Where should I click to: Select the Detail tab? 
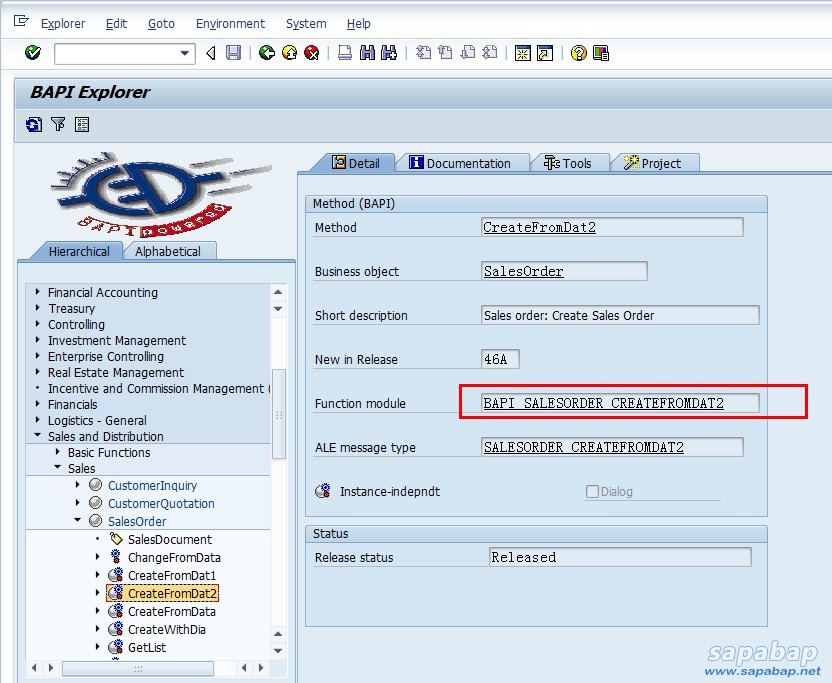(x=356, y=163)
